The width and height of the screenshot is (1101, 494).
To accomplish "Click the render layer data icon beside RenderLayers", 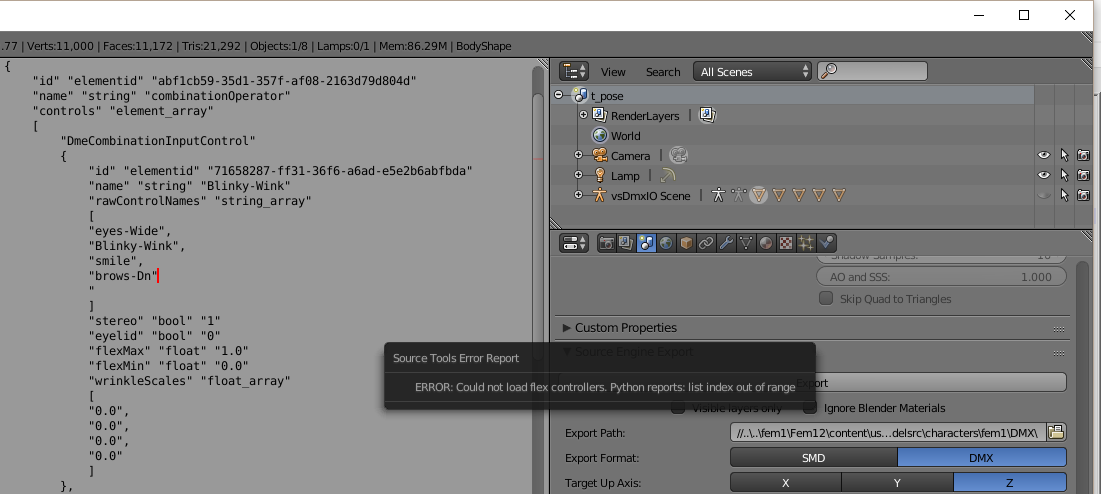I will (707, 115).
